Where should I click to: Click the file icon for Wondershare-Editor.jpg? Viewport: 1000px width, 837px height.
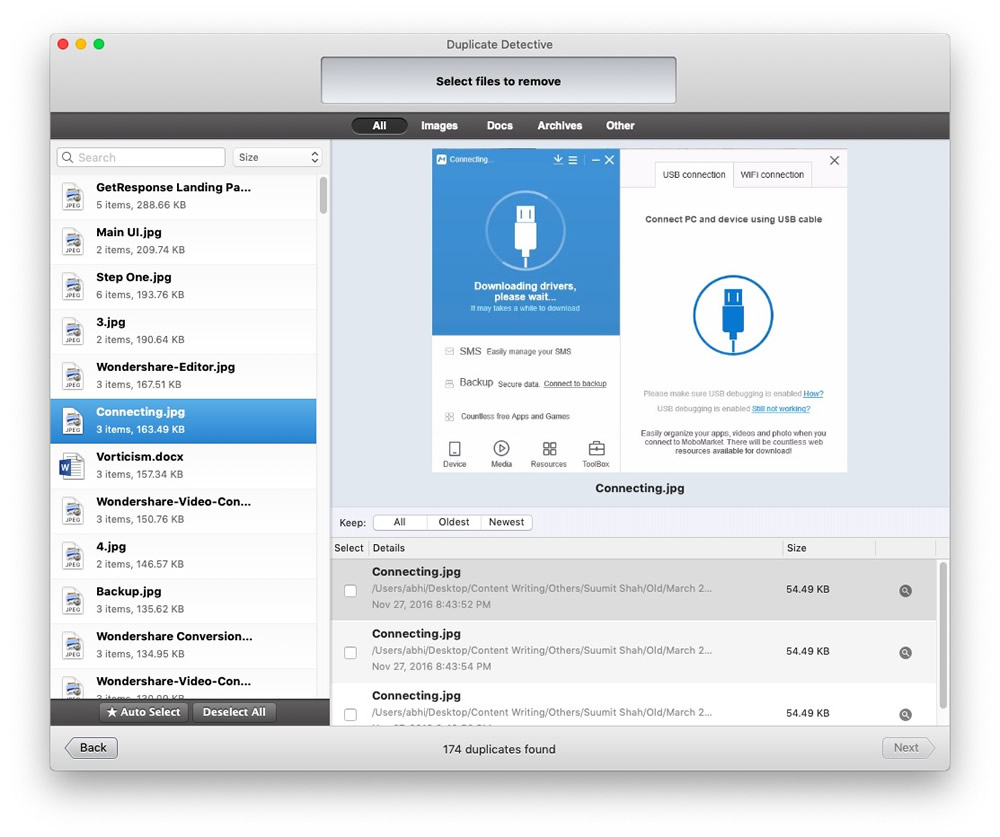click(73, 376)
